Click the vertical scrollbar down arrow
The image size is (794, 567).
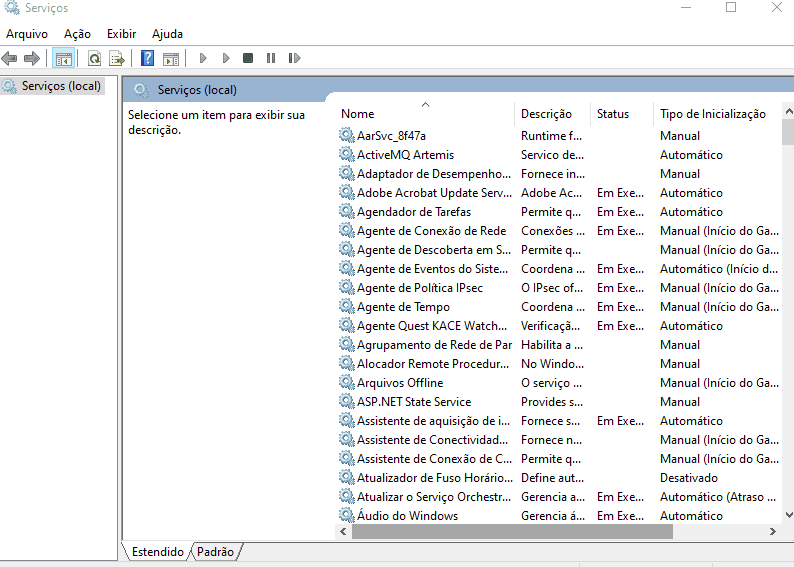pos(788,515)
